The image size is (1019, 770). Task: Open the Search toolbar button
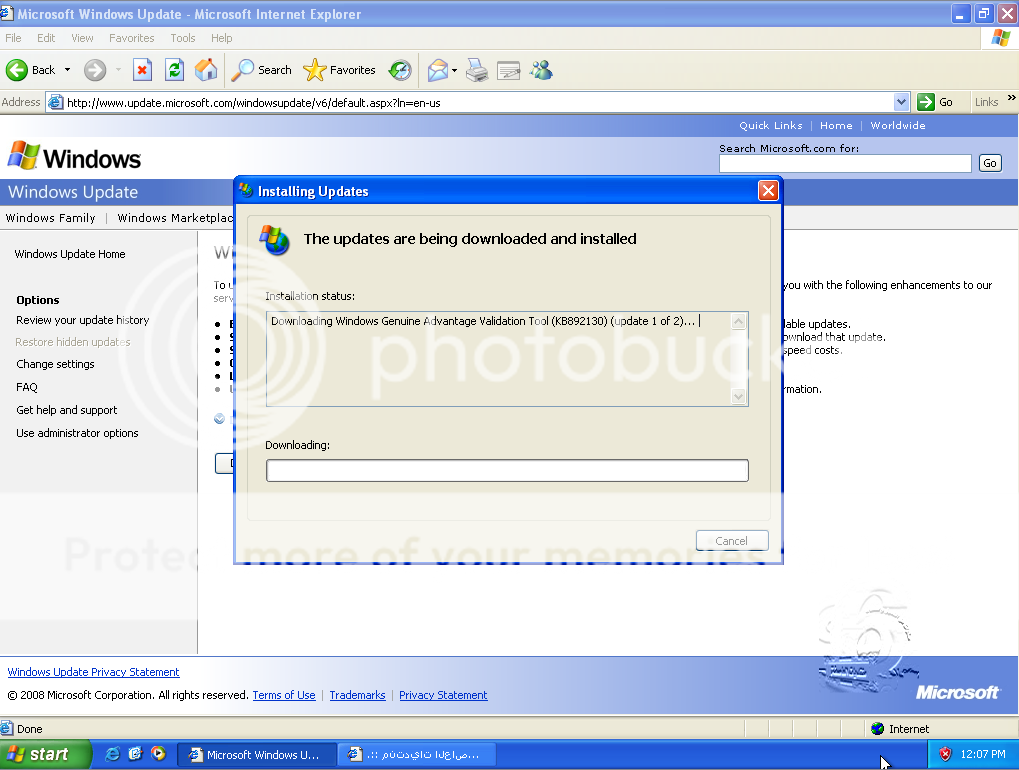[x=261, y=70]
